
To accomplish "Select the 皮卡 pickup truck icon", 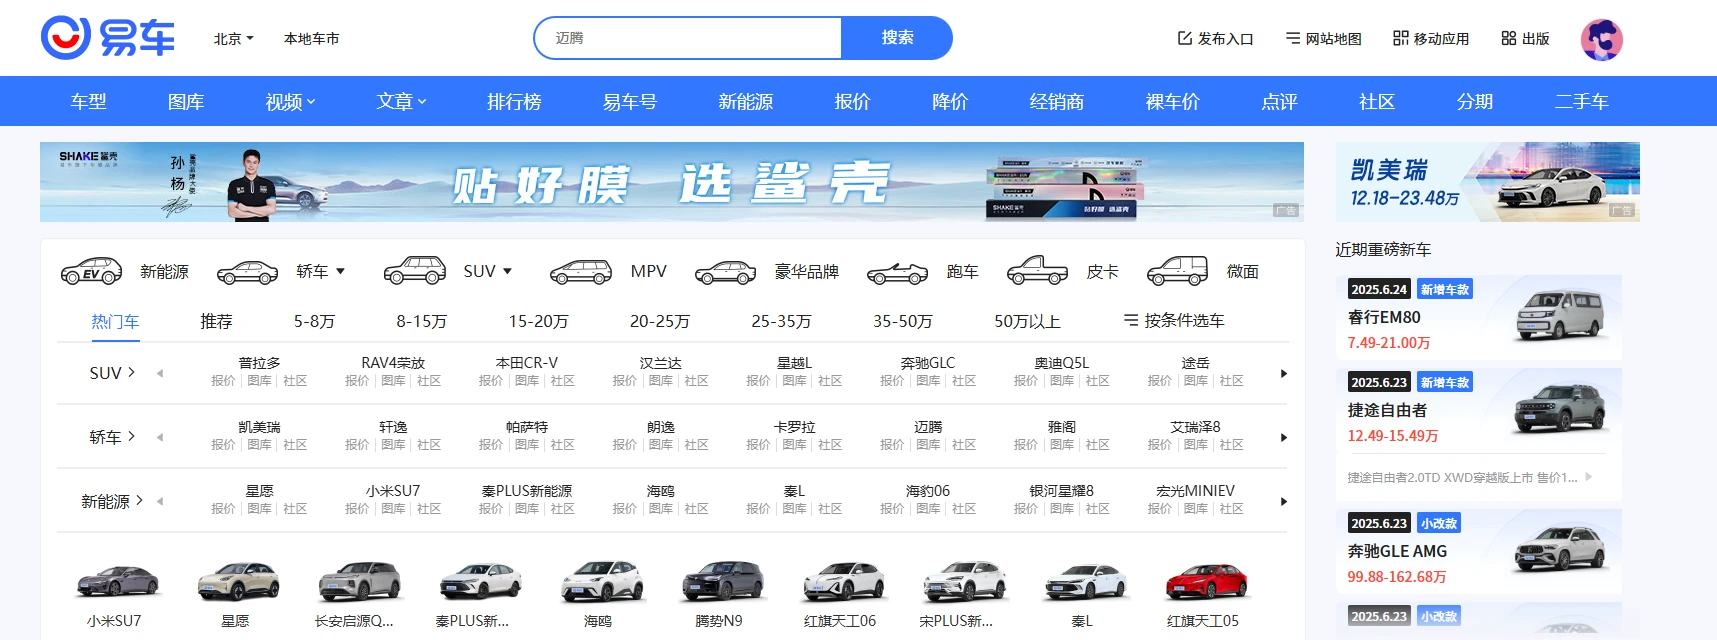I will click(1037, 270).
